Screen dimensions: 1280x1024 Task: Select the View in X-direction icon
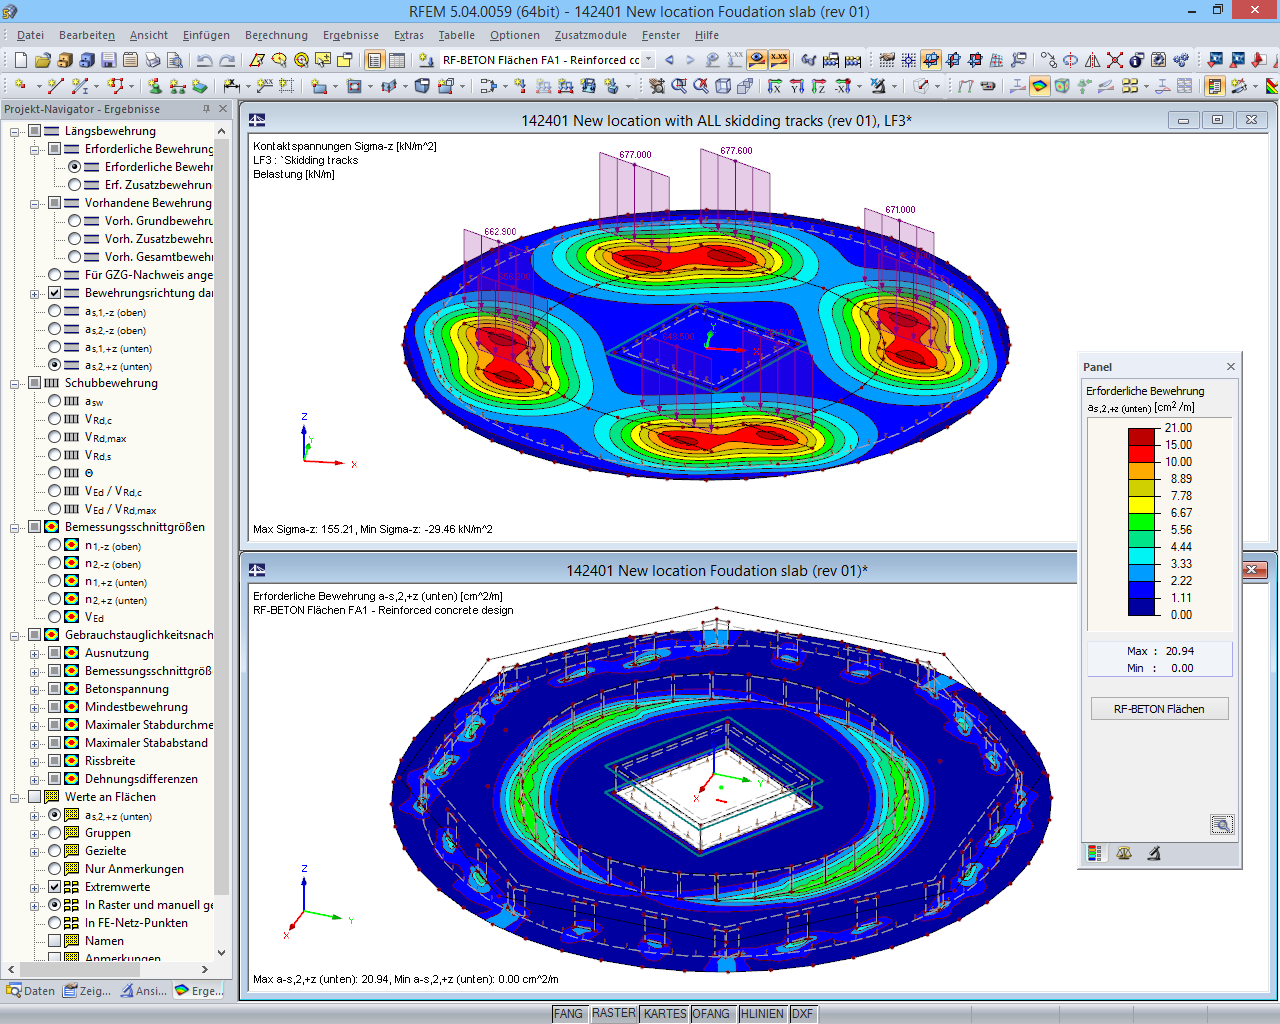pyautogui.click(x=774, y=86)
